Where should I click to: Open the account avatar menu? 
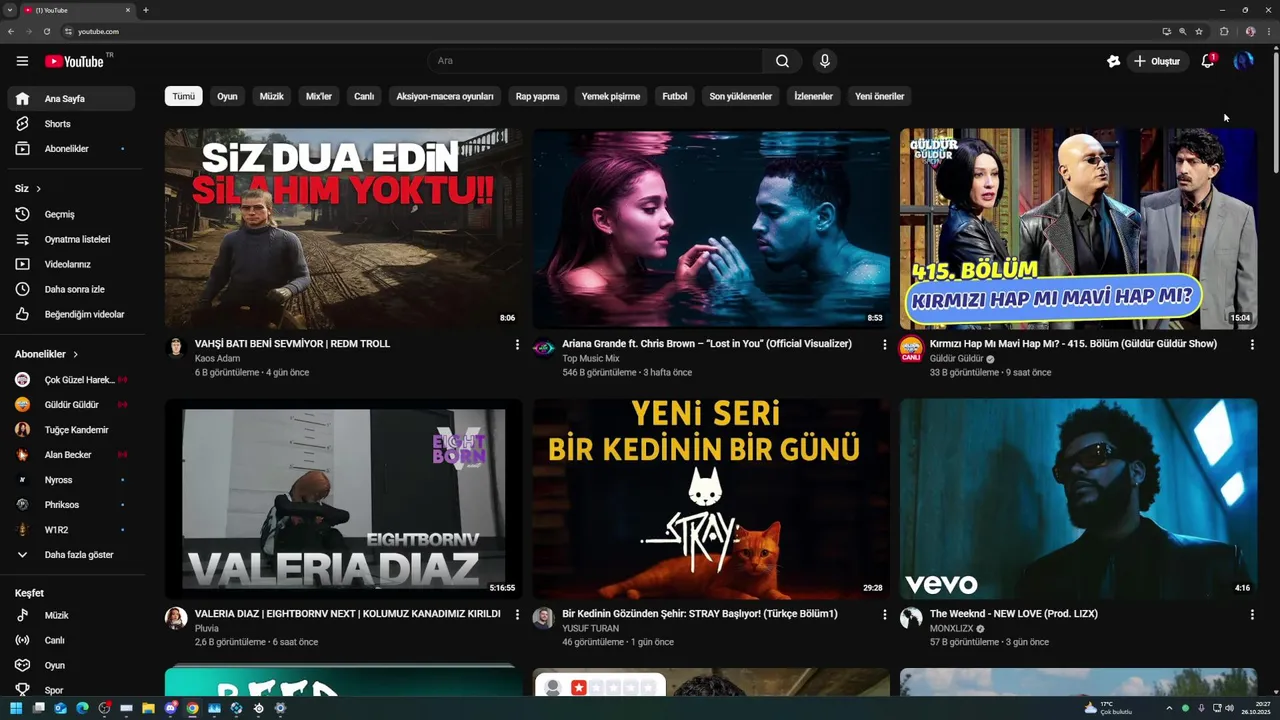point(1243,61)
